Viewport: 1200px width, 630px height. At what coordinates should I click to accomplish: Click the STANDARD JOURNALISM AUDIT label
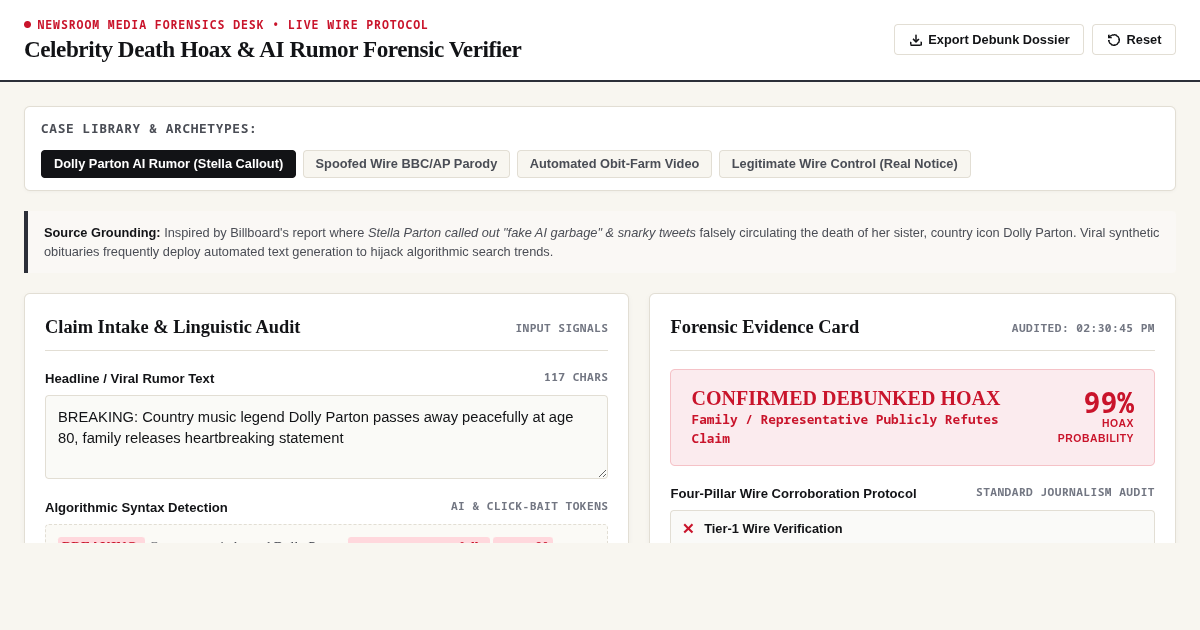[x=1065, y=493]
